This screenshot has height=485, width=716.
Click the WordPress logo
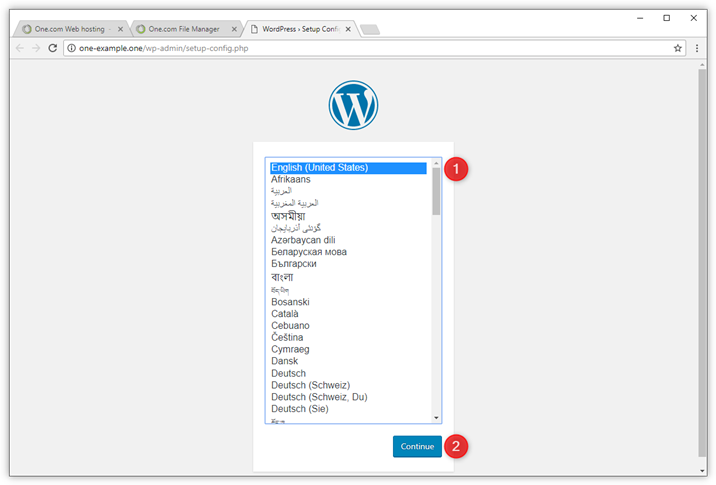[353, 105]
